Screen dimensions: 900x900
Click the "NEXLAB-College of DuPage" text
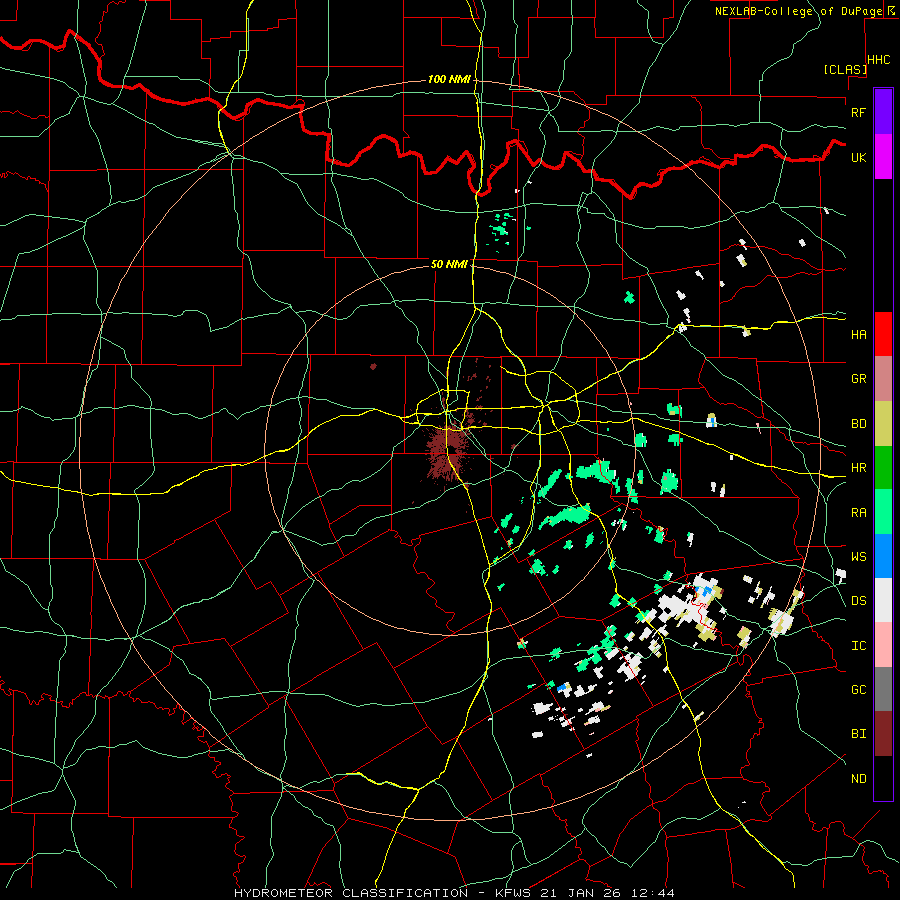798,11
